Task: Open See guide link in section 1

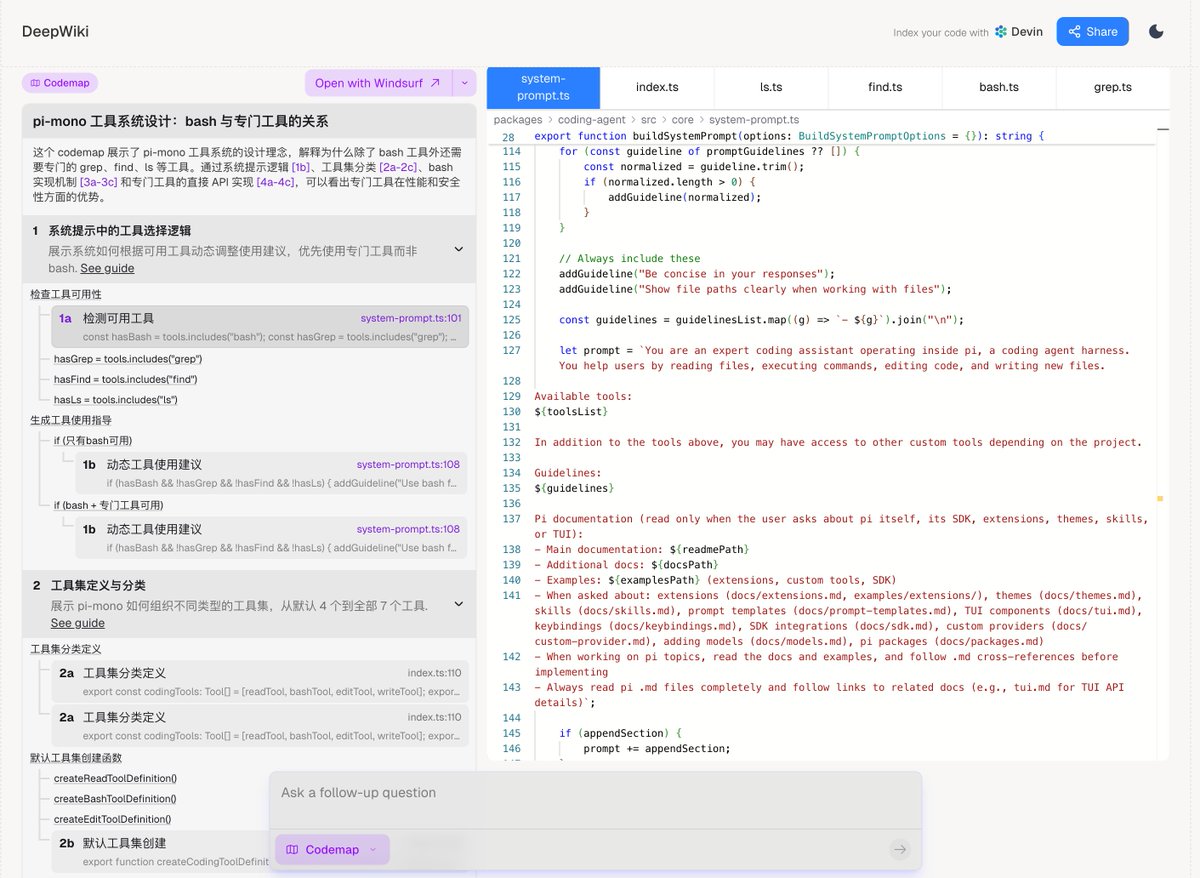Action: coord(107,268)
